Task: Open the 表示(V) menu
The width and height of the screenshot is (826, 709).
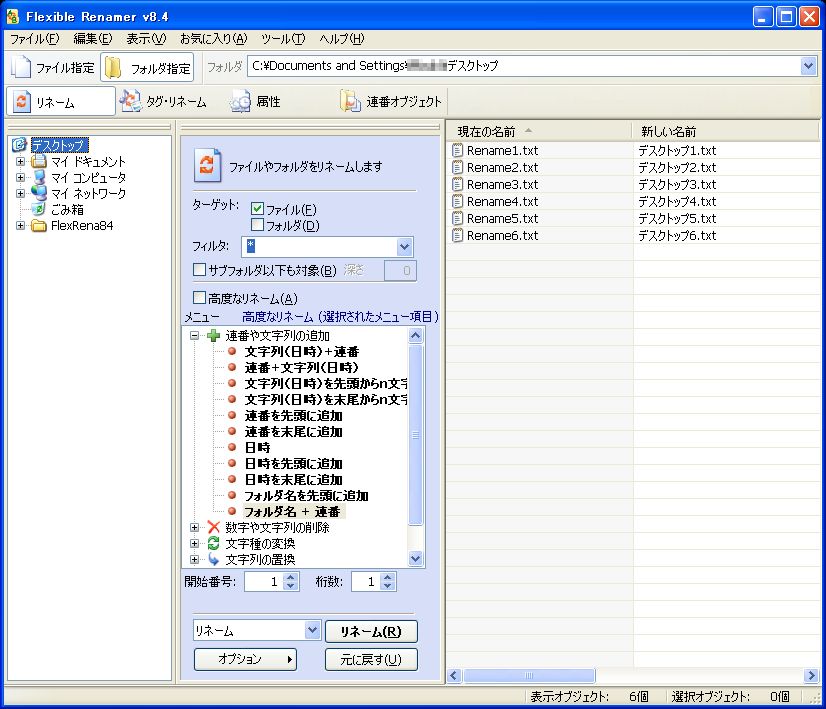Action: point(146,39)
